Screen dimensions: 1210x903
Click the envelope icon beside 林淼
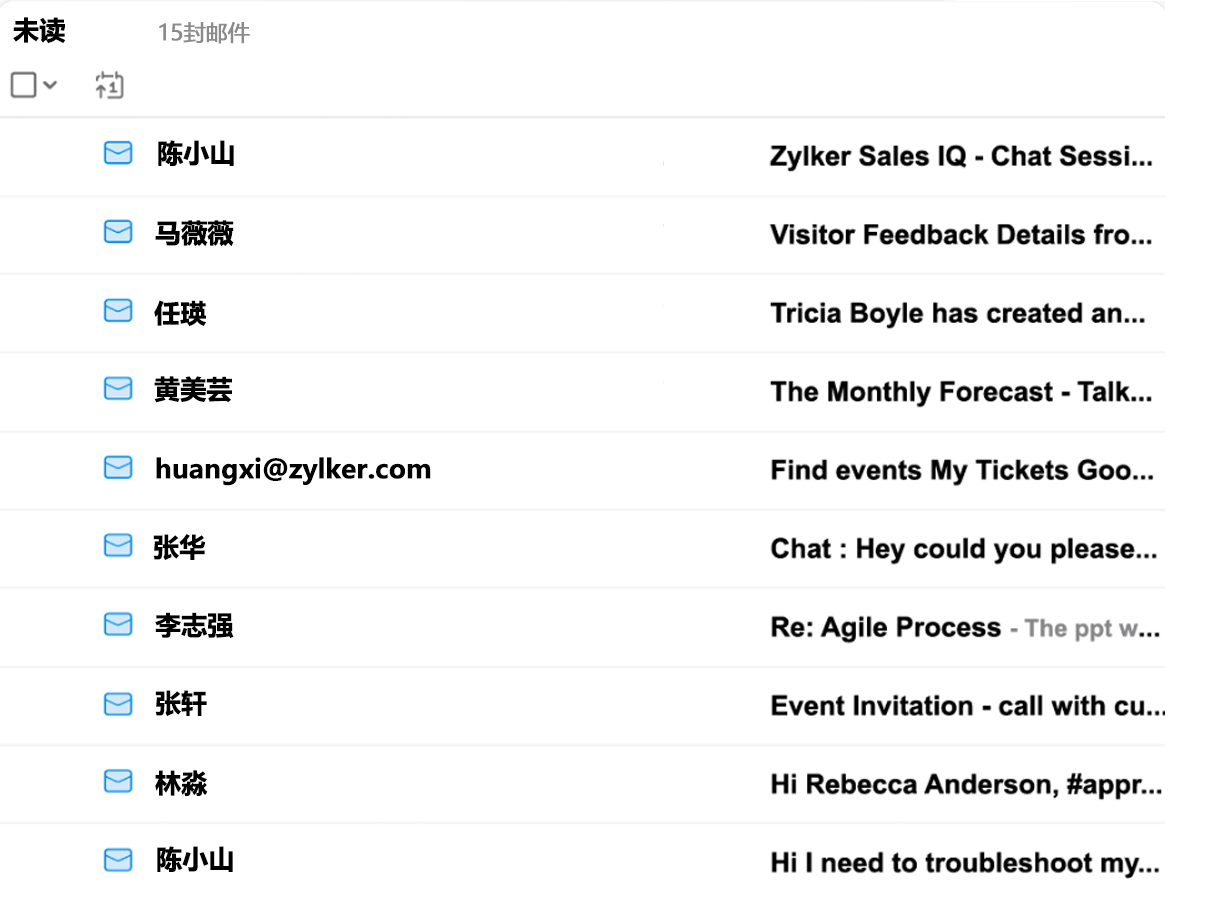pyautogui.click(x=118, y=781)
